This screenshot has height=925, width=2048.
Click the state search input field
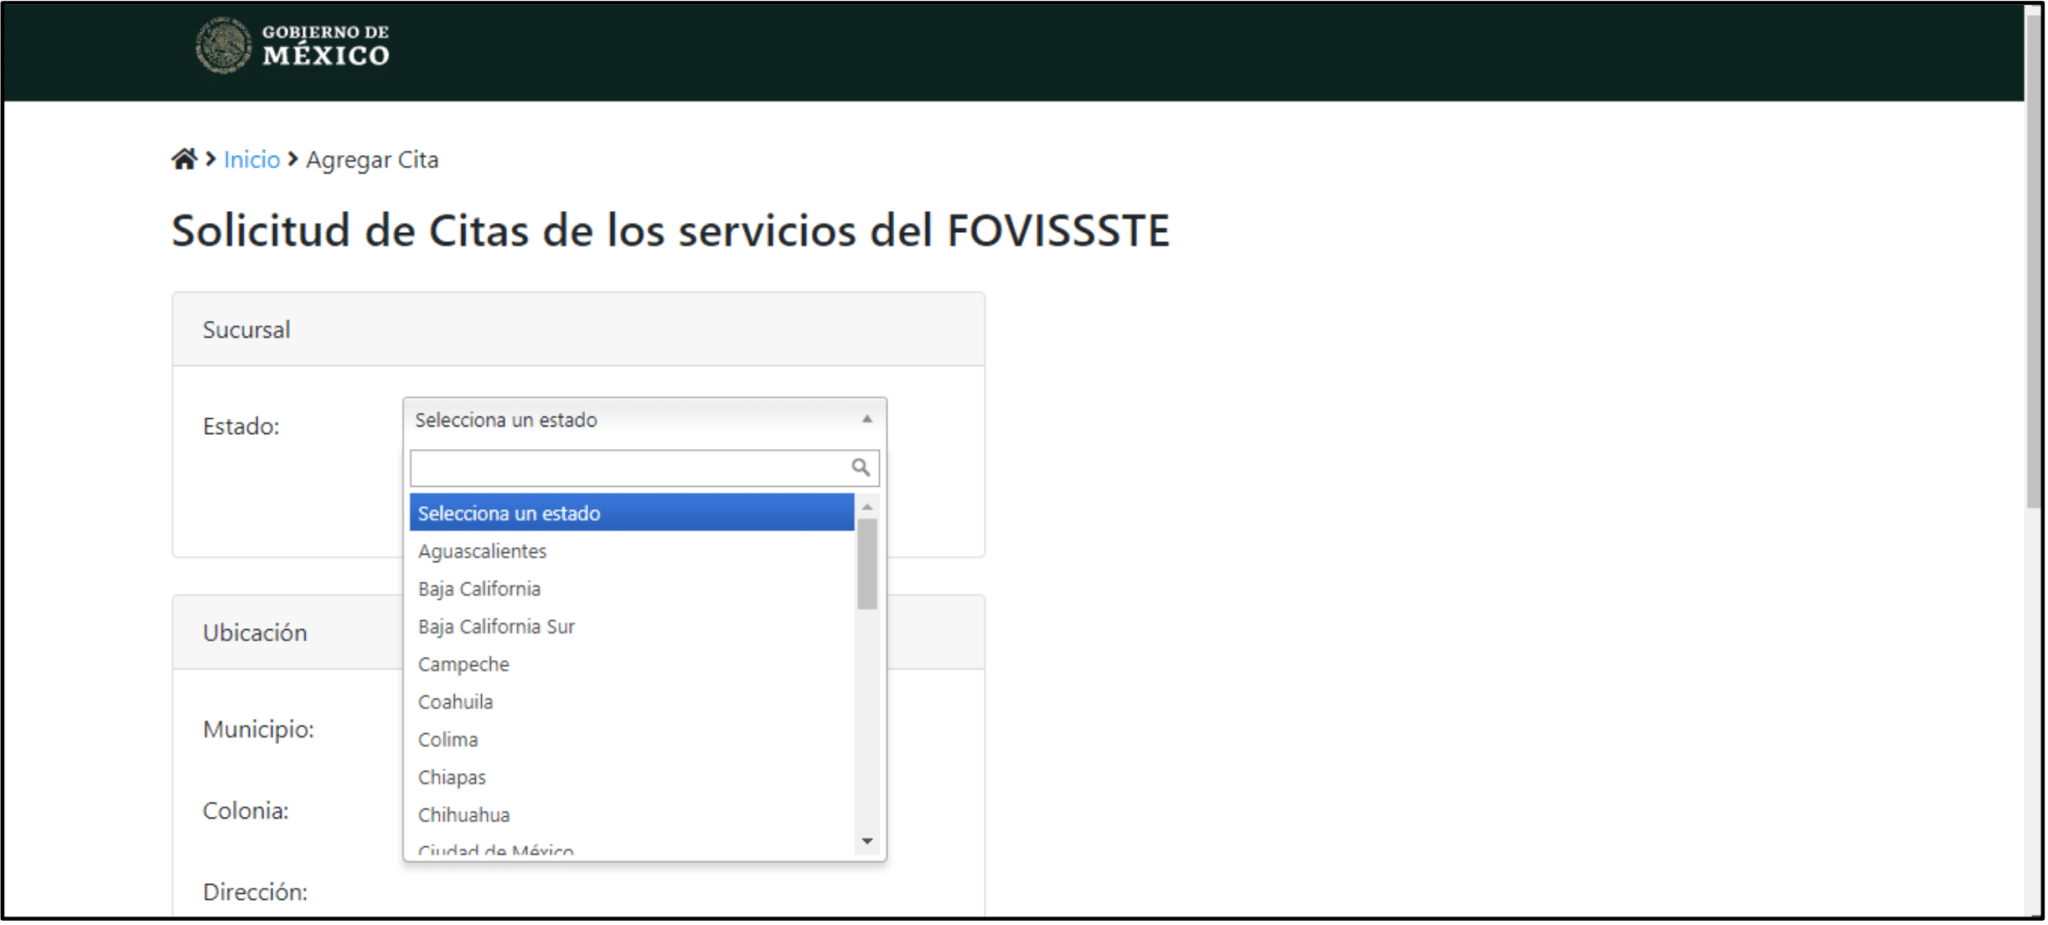pyautogui.click(x=644, y=467)
